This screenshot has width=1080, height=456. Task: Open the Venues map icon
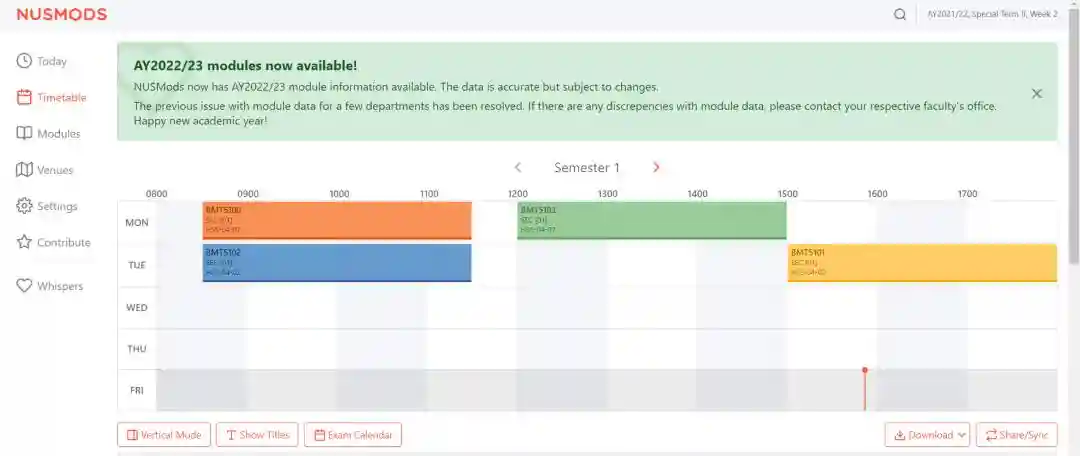(25, 170)
